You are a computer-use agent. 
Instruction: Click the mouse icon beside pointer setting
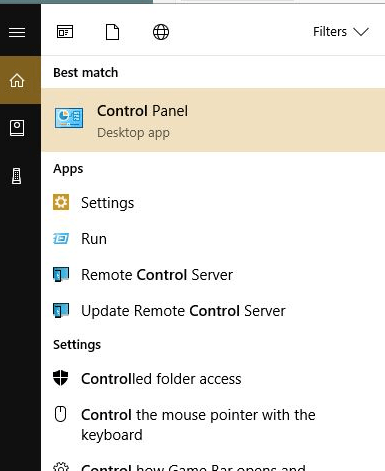point(60,414)
